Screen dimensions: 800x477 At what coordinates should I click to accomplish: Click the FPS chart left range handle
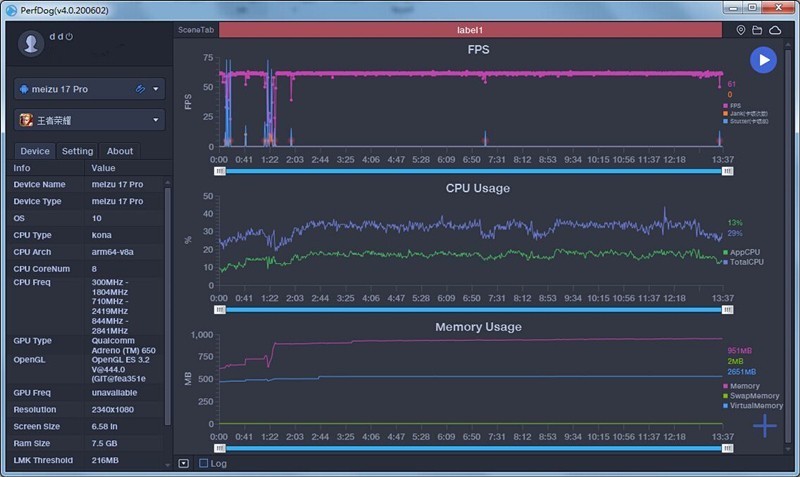(x=220, y=171)
